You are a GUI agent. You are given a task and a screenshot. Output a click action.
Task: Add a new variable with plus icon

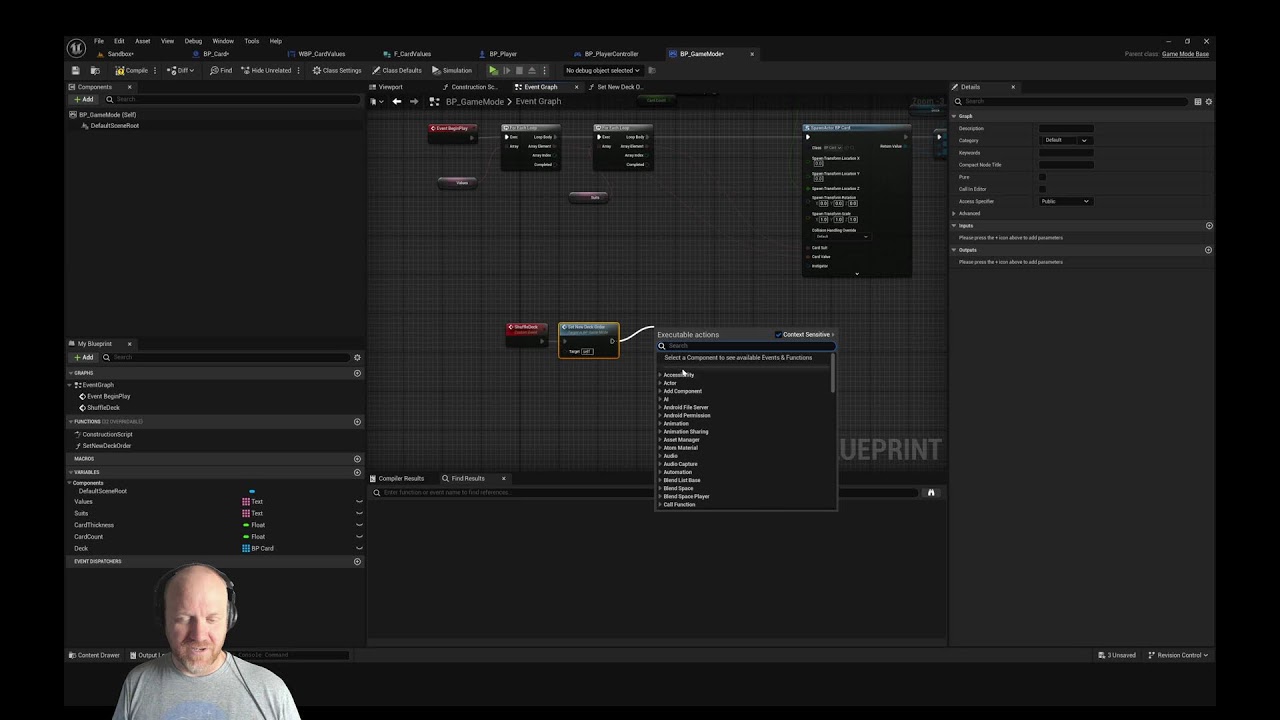[x=357, y=472]
